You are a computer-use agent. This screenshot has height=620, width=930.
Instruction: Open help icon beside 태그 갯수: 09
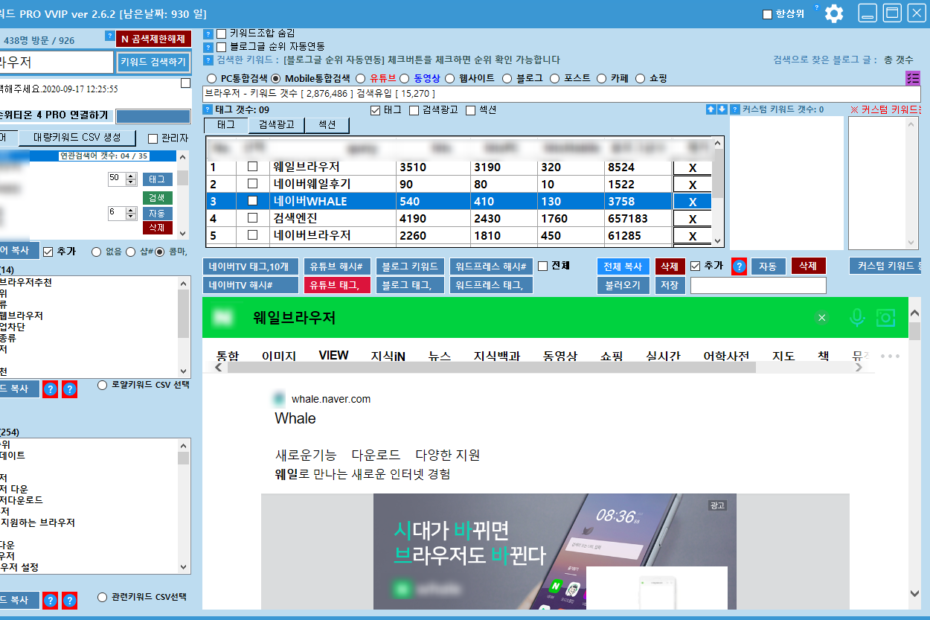point(208,110)
